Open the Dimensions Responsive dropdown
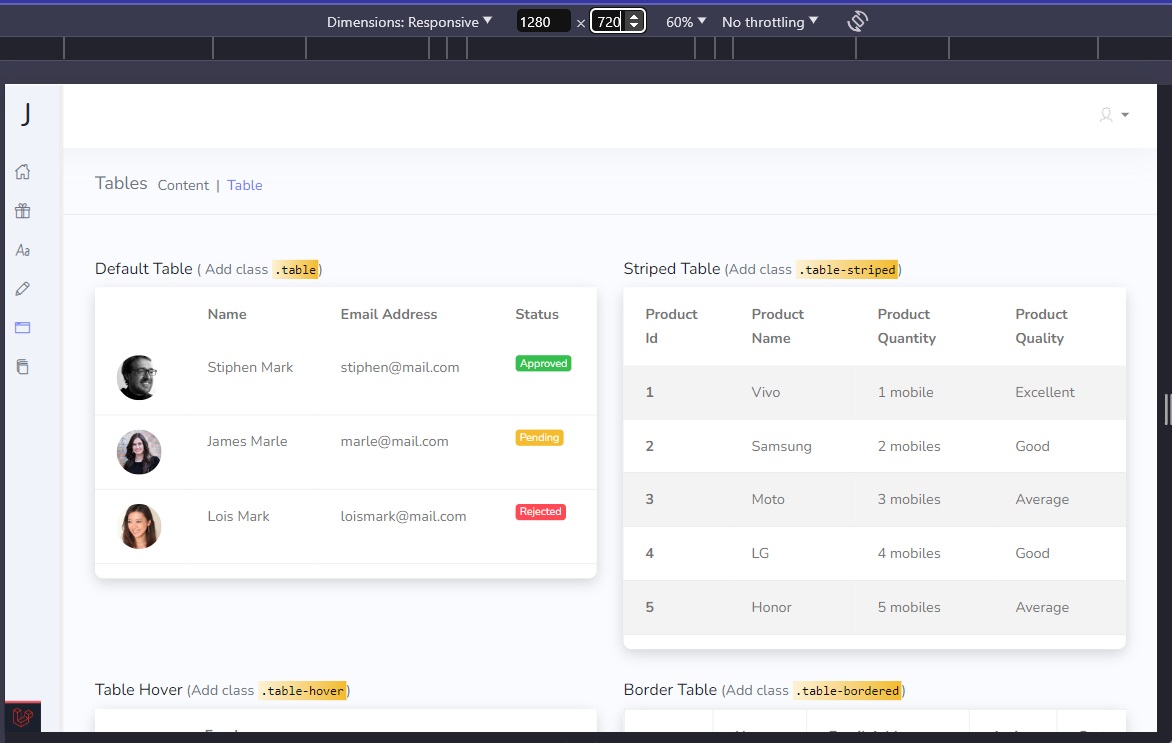1172x743 pixels. (x=410, y=20)
